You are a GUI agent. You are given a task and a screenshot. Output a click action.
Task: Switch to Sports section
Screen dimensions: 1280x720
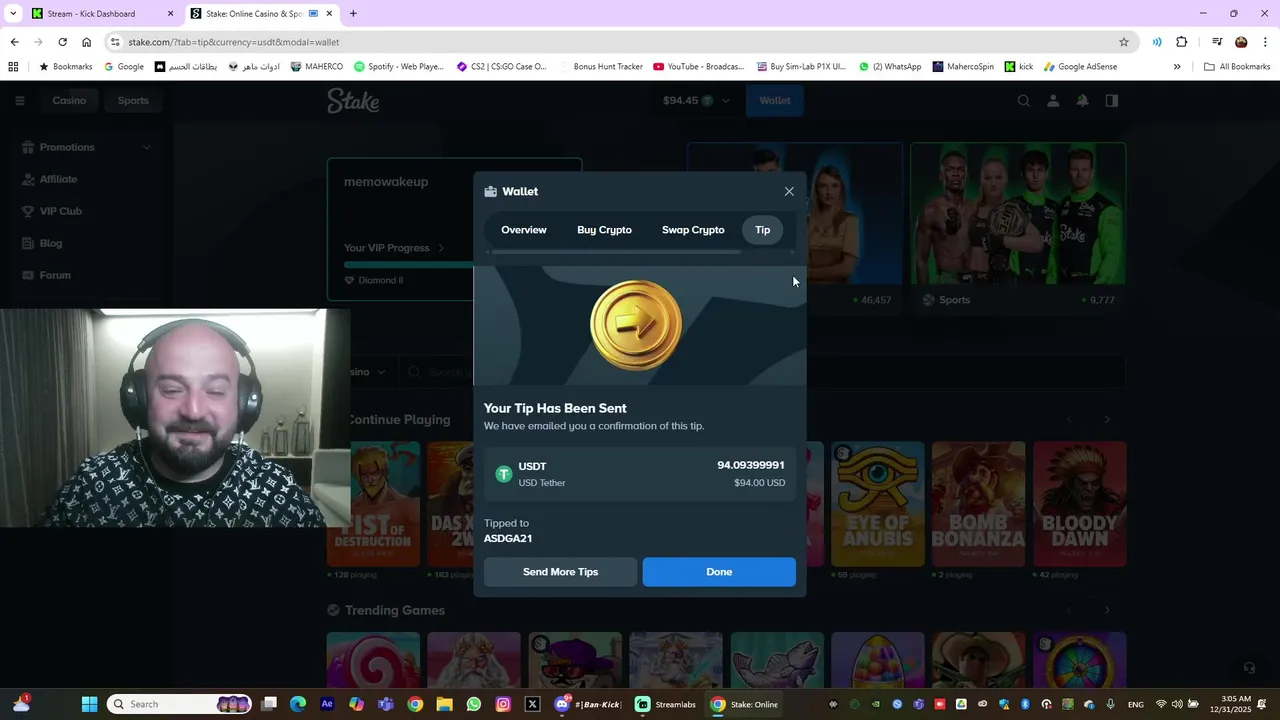[133, 100]
